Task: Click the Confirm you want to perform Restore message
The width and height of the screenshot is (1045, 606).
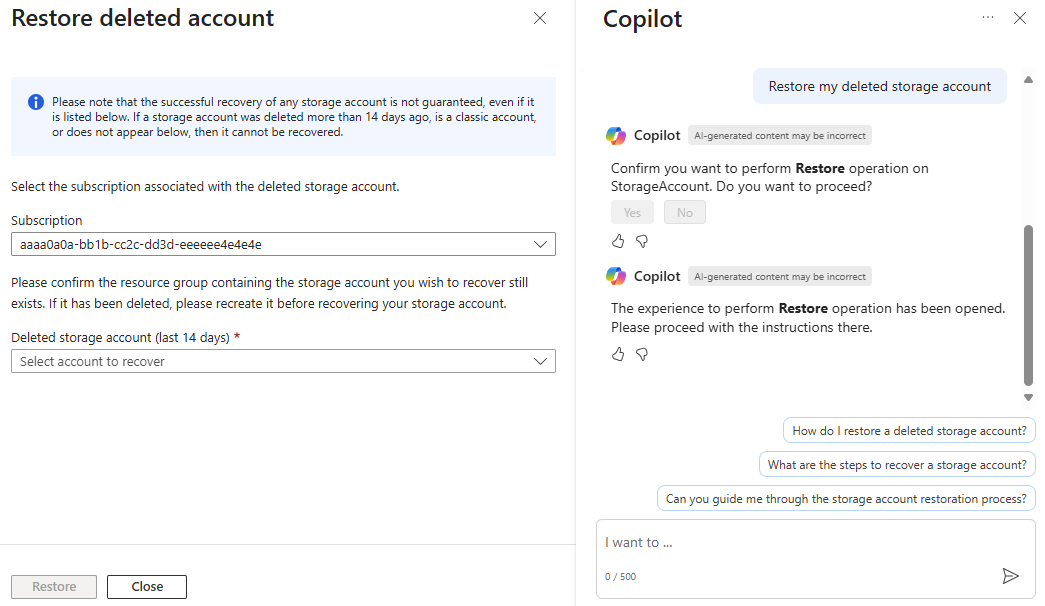Action: pos(770,177)
